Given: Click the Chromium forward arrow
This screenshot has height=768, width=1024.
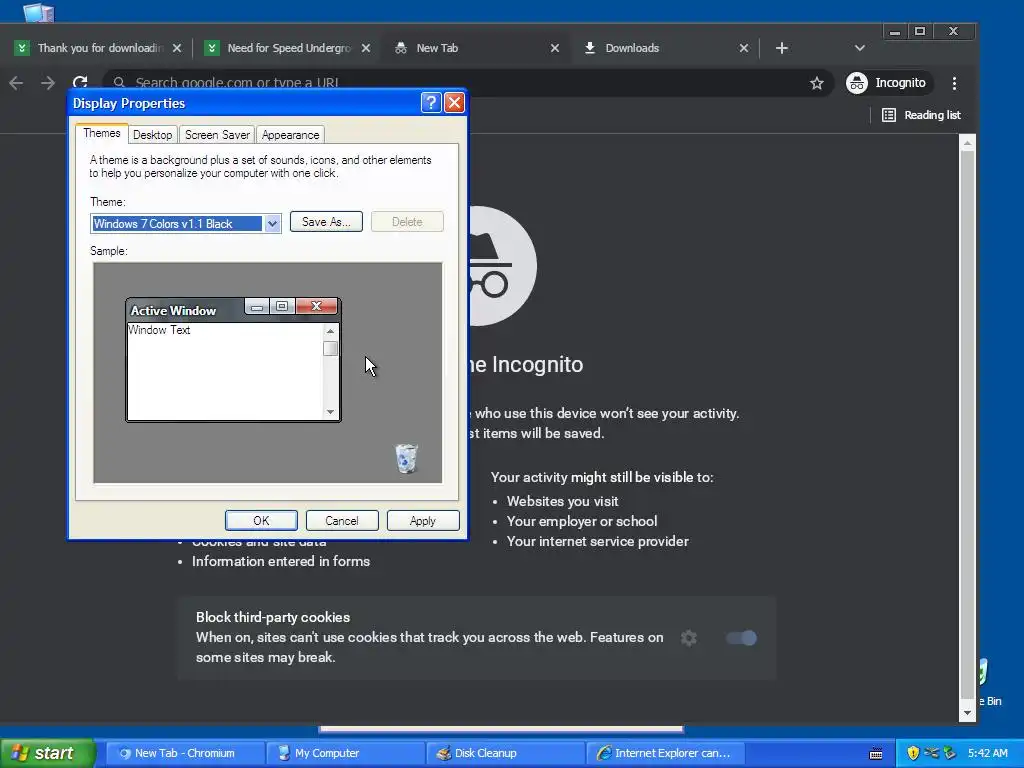Looking at the screenshot, I should (48, 83).
